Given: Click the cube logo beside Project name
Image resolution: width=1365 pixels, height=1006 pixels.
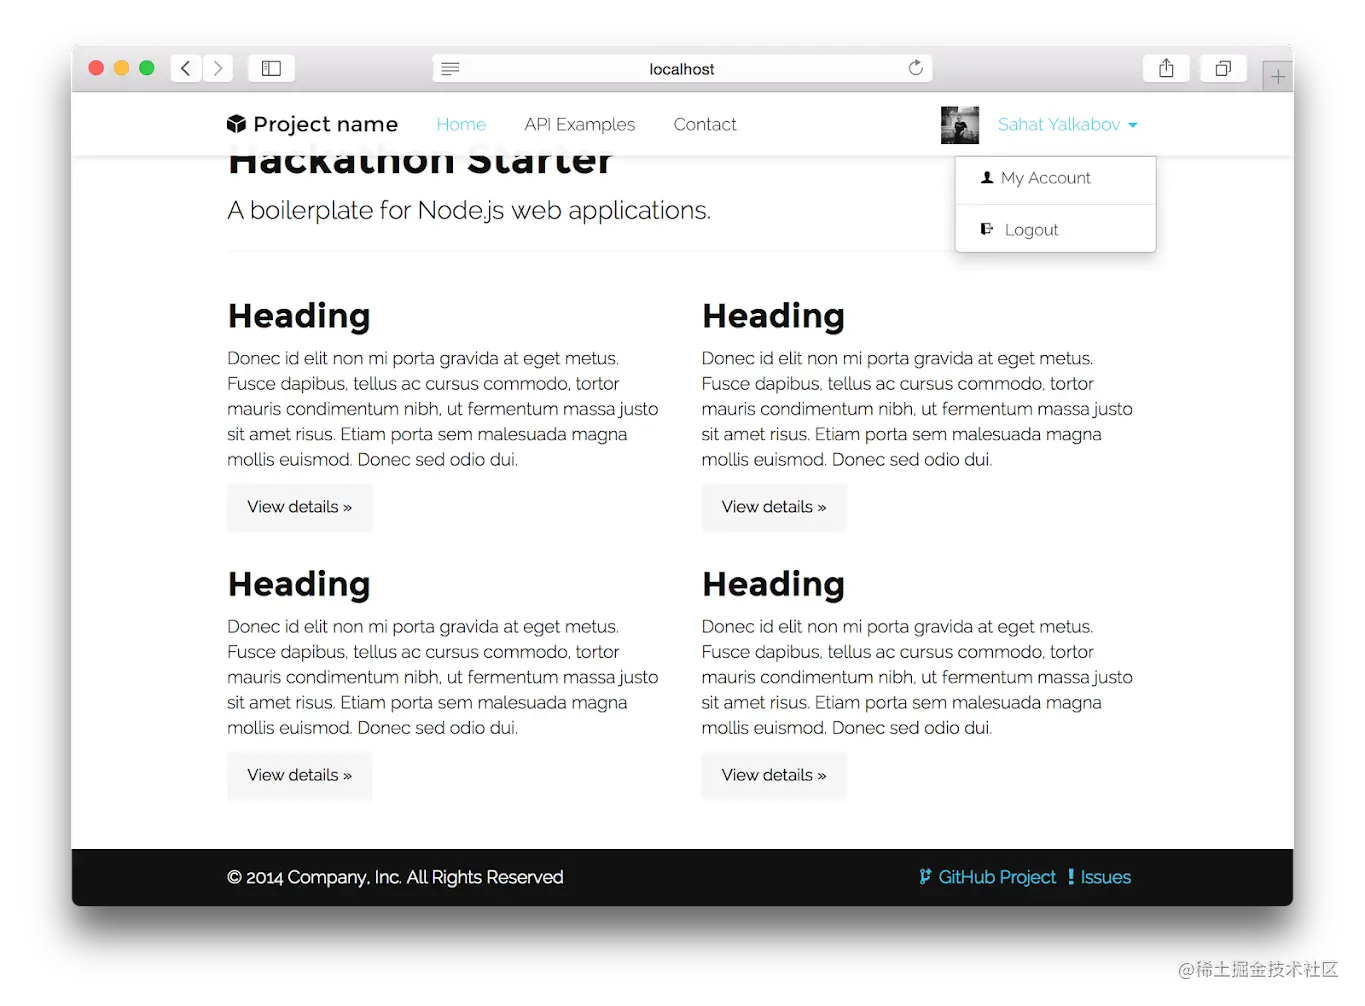Looking at the screenshot, I should click(236, 124).
